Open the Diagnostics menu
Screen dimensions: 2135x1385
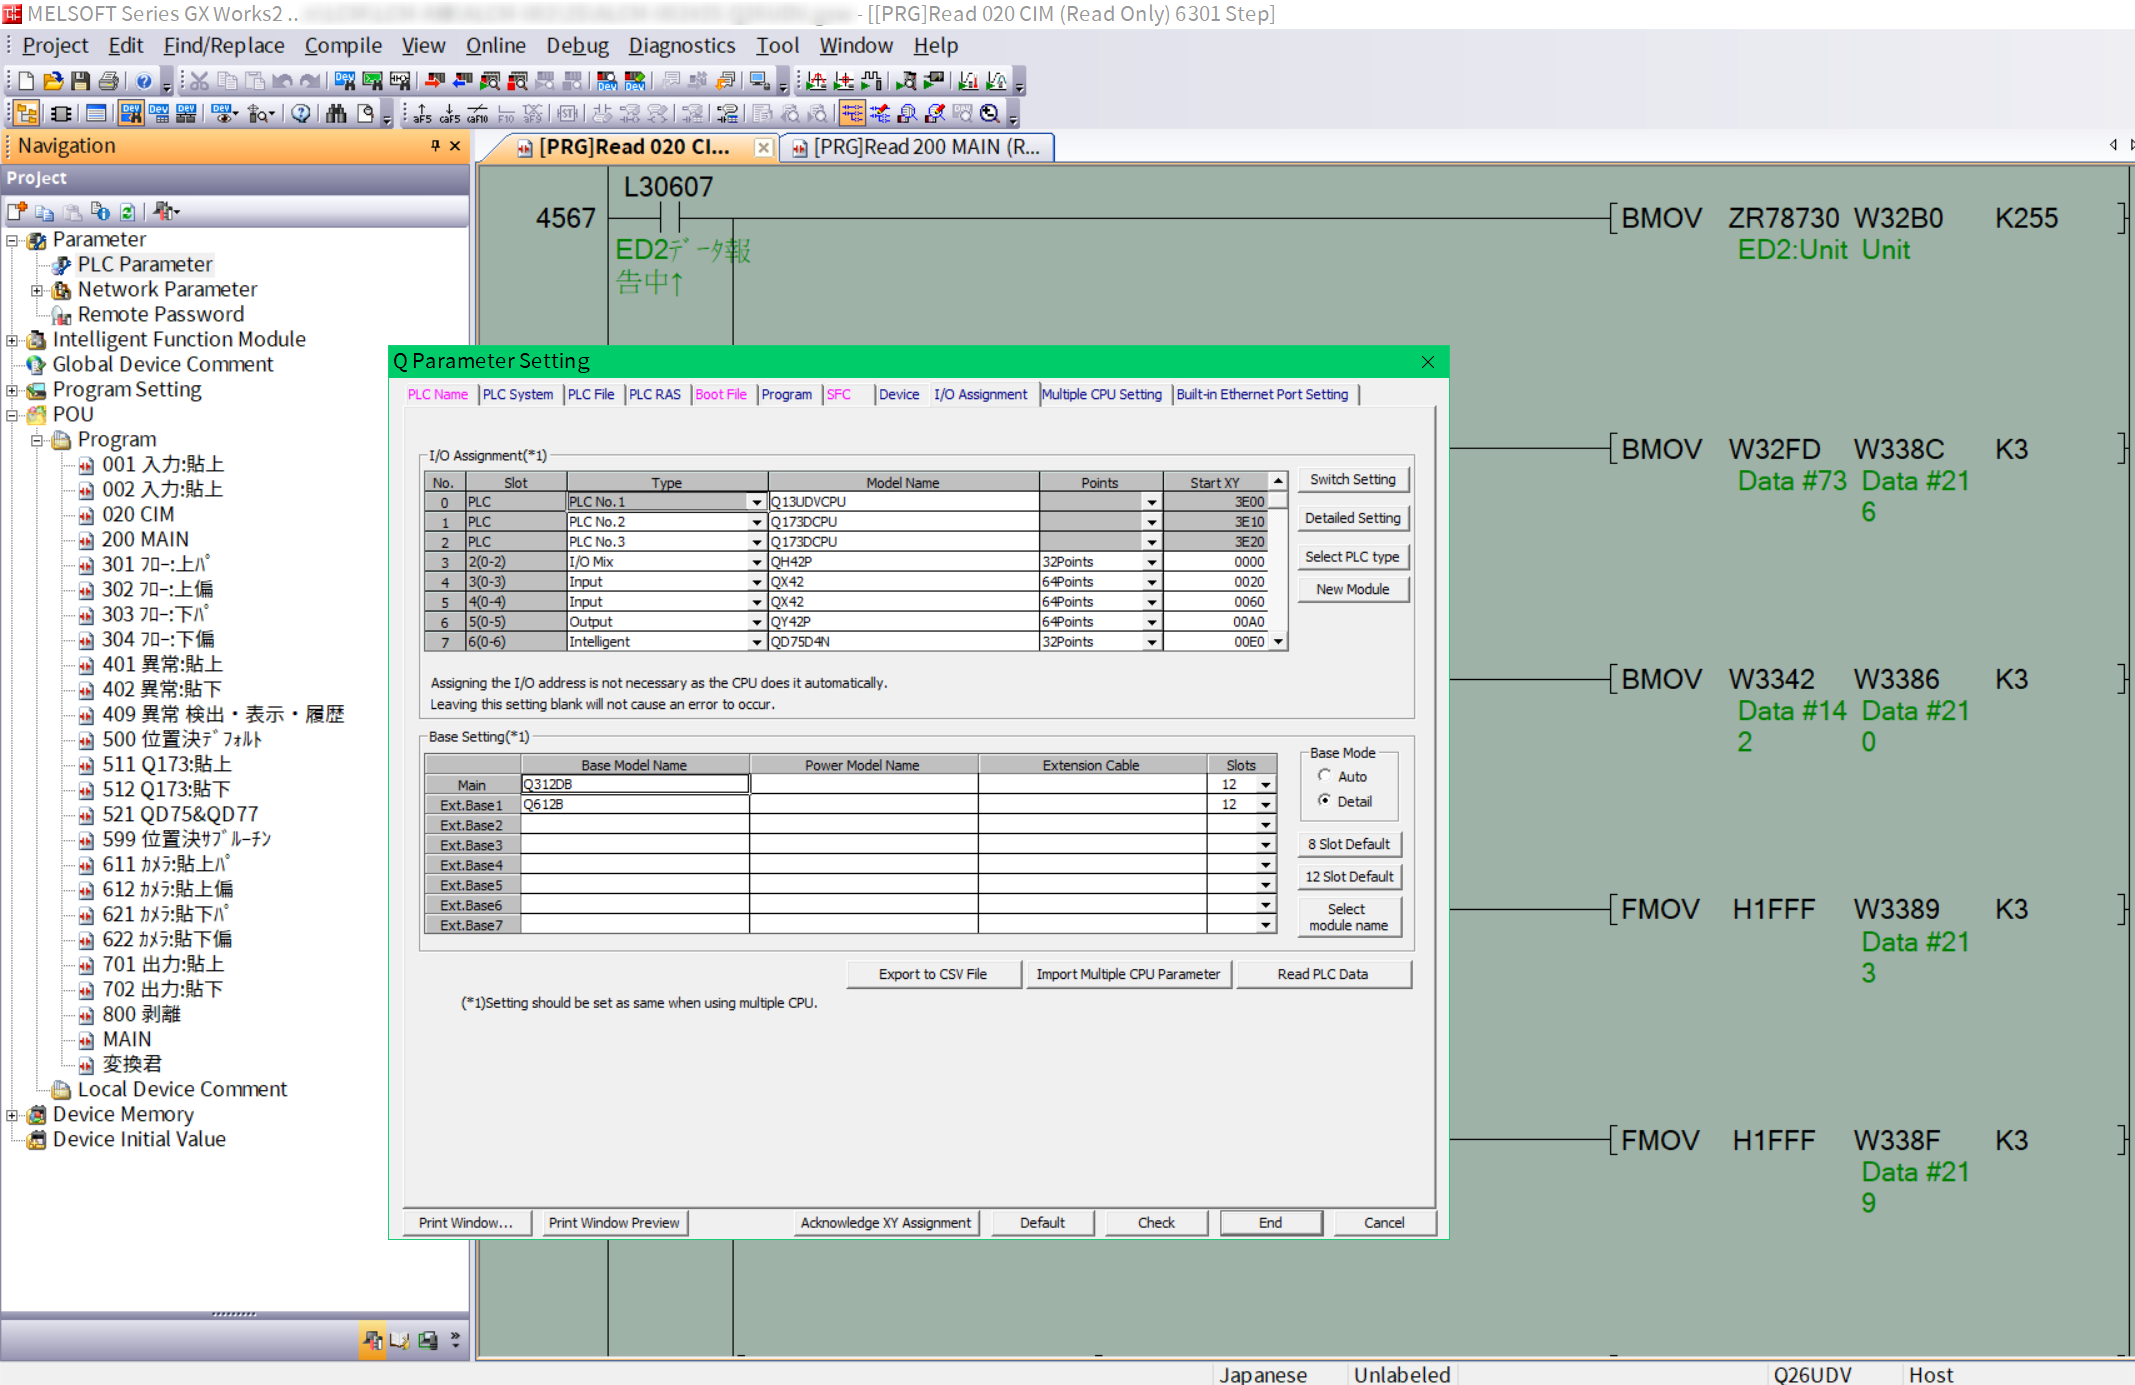(x=681, y=45)
